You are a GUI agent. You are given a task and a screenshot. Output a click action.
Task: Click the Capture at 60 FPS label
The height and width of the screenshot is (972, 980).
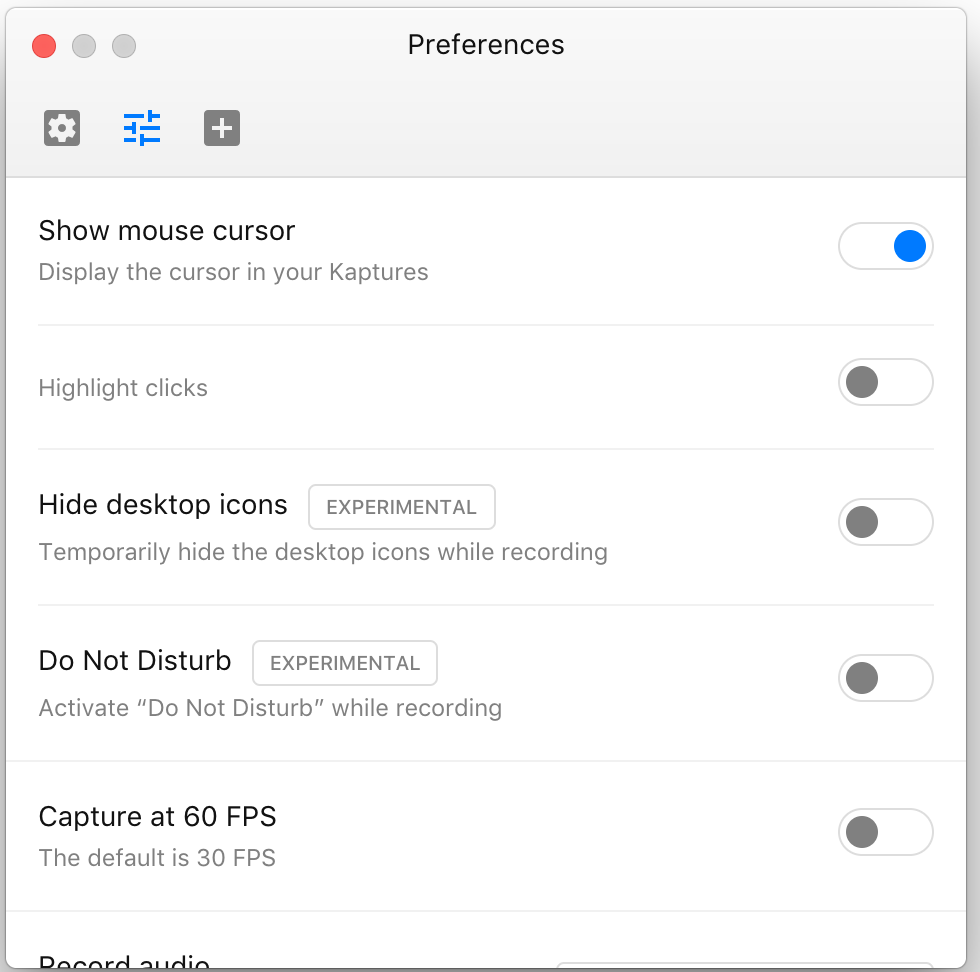coord(158,816)
